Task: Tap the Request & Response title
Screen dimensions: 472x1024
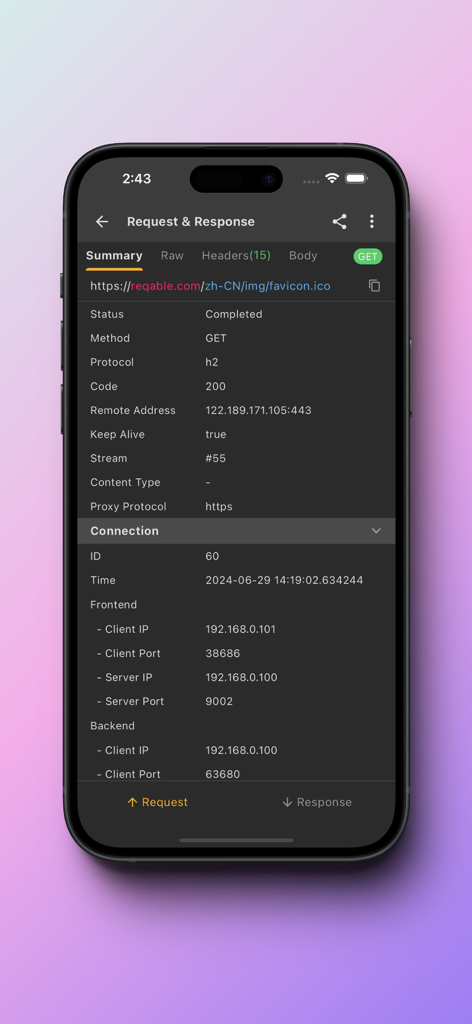Action: pos(191,221)
